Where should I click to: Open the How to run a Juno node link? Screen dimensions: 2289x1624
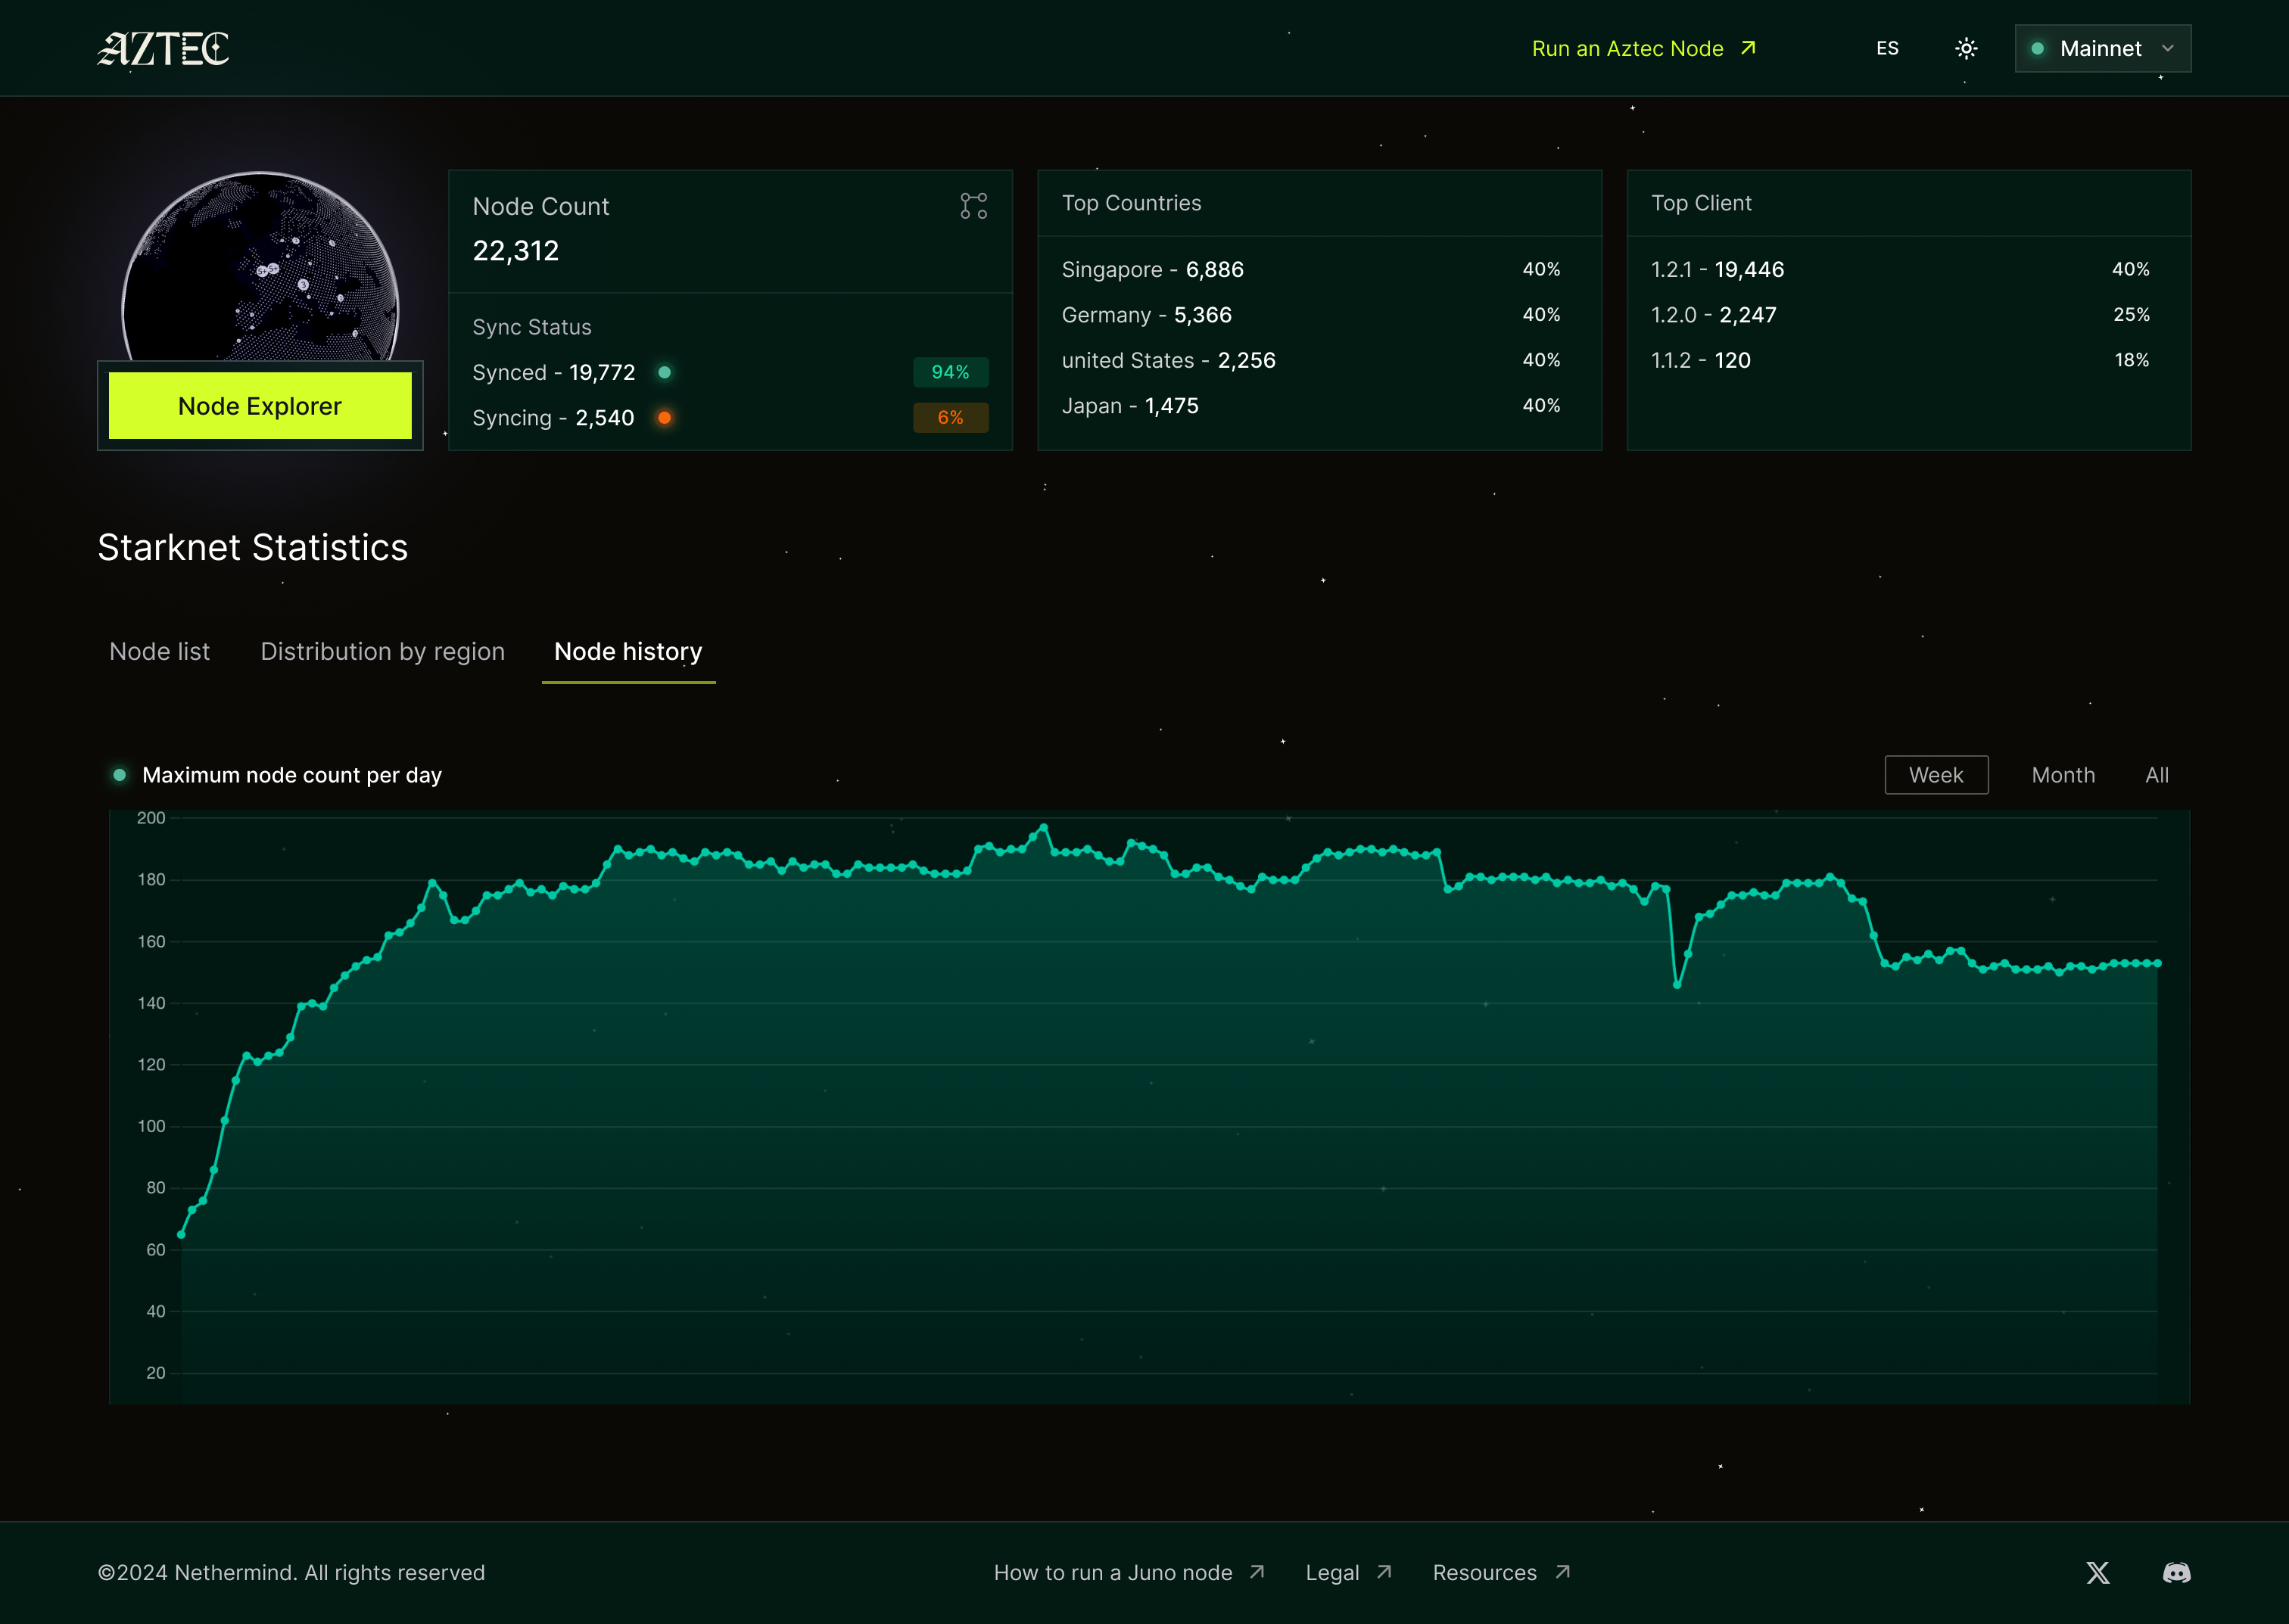1113,1572
